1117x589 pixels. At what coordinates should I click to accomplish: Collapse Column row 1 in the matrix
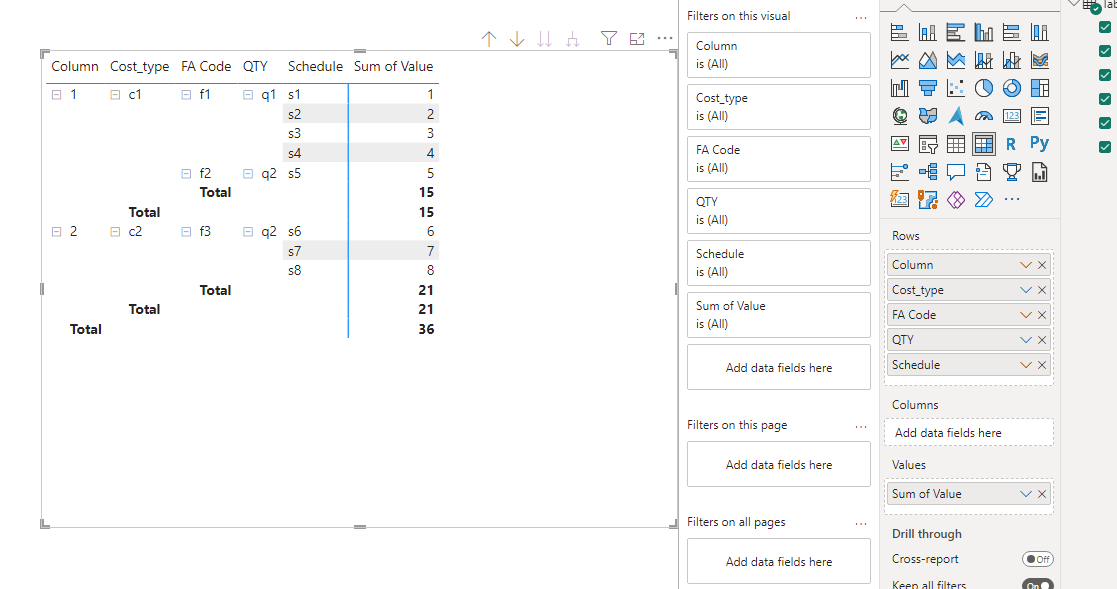coord(56,94)
